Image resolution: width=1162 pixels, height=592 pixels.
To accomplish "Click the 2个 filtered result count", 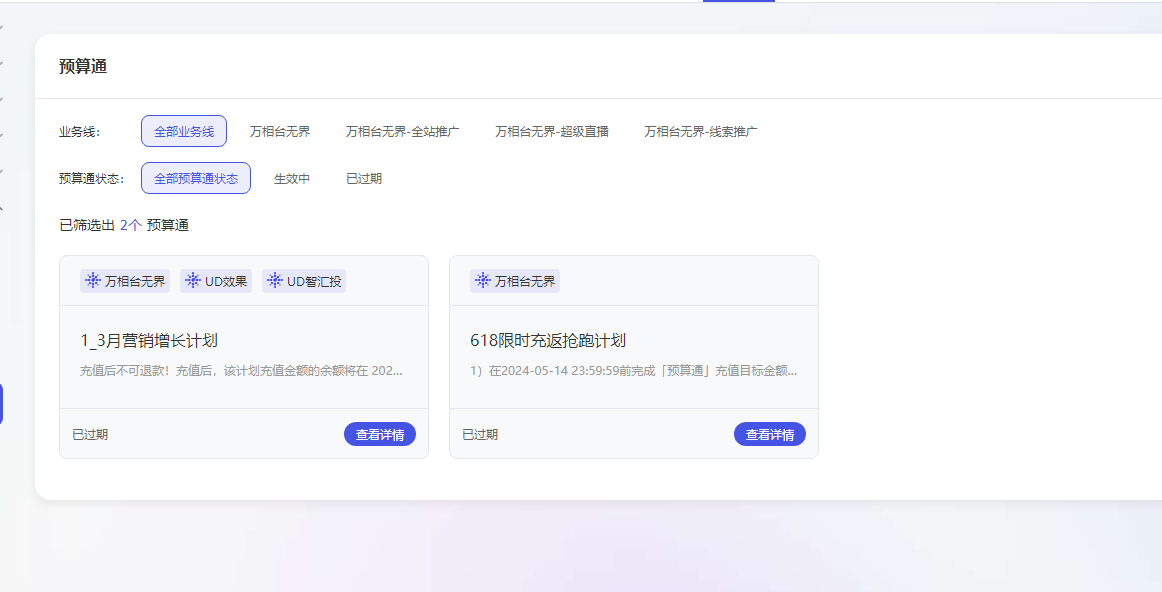I will (x=131, y=225).
